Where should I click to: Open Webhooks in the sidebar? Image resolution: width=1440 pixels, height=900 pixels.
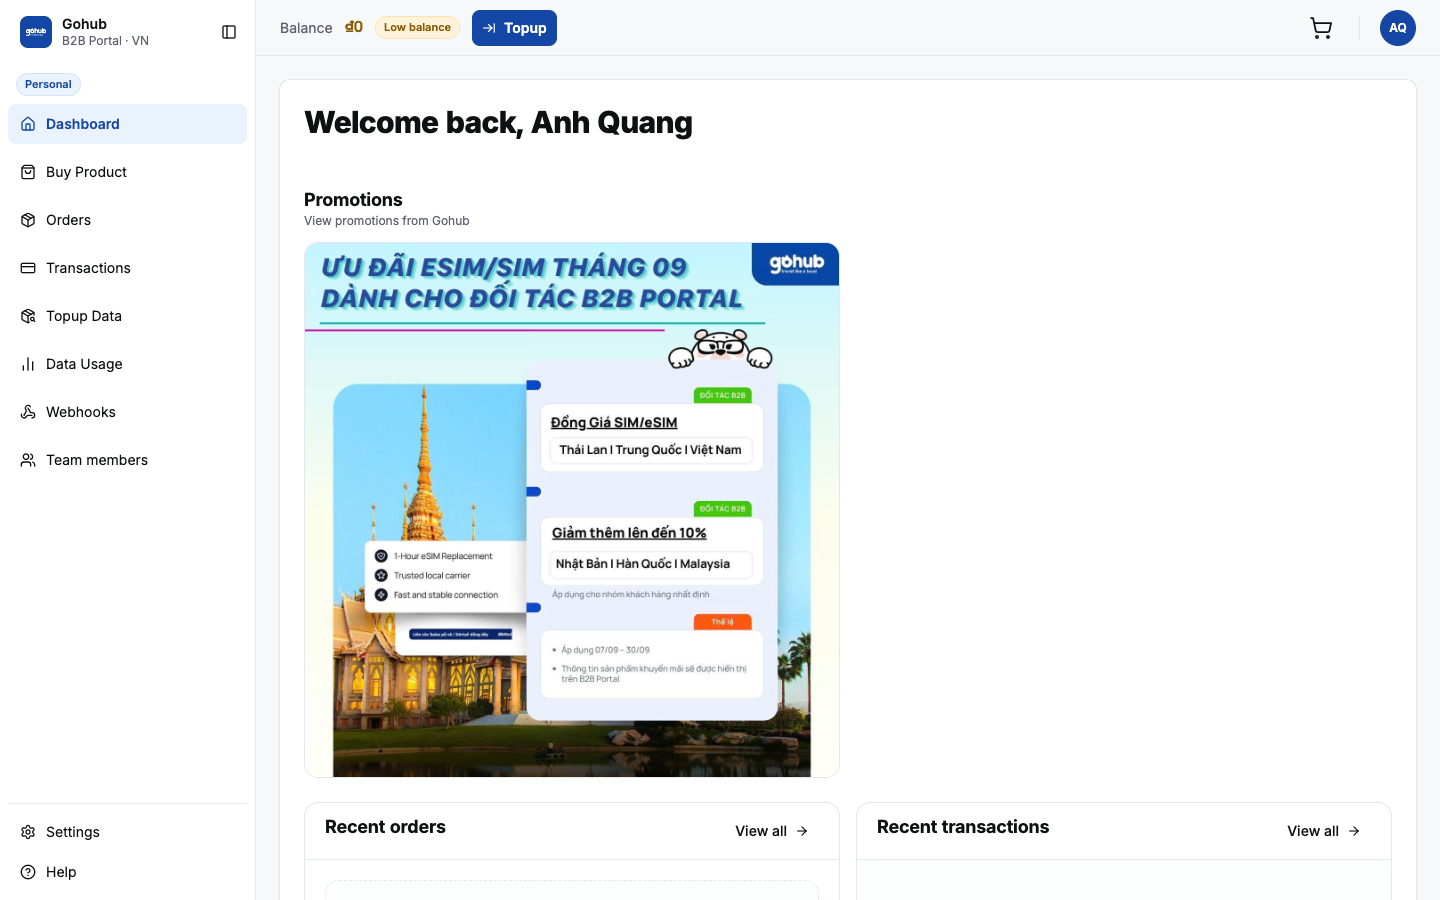pyautogui.click(x=127, y=412)
